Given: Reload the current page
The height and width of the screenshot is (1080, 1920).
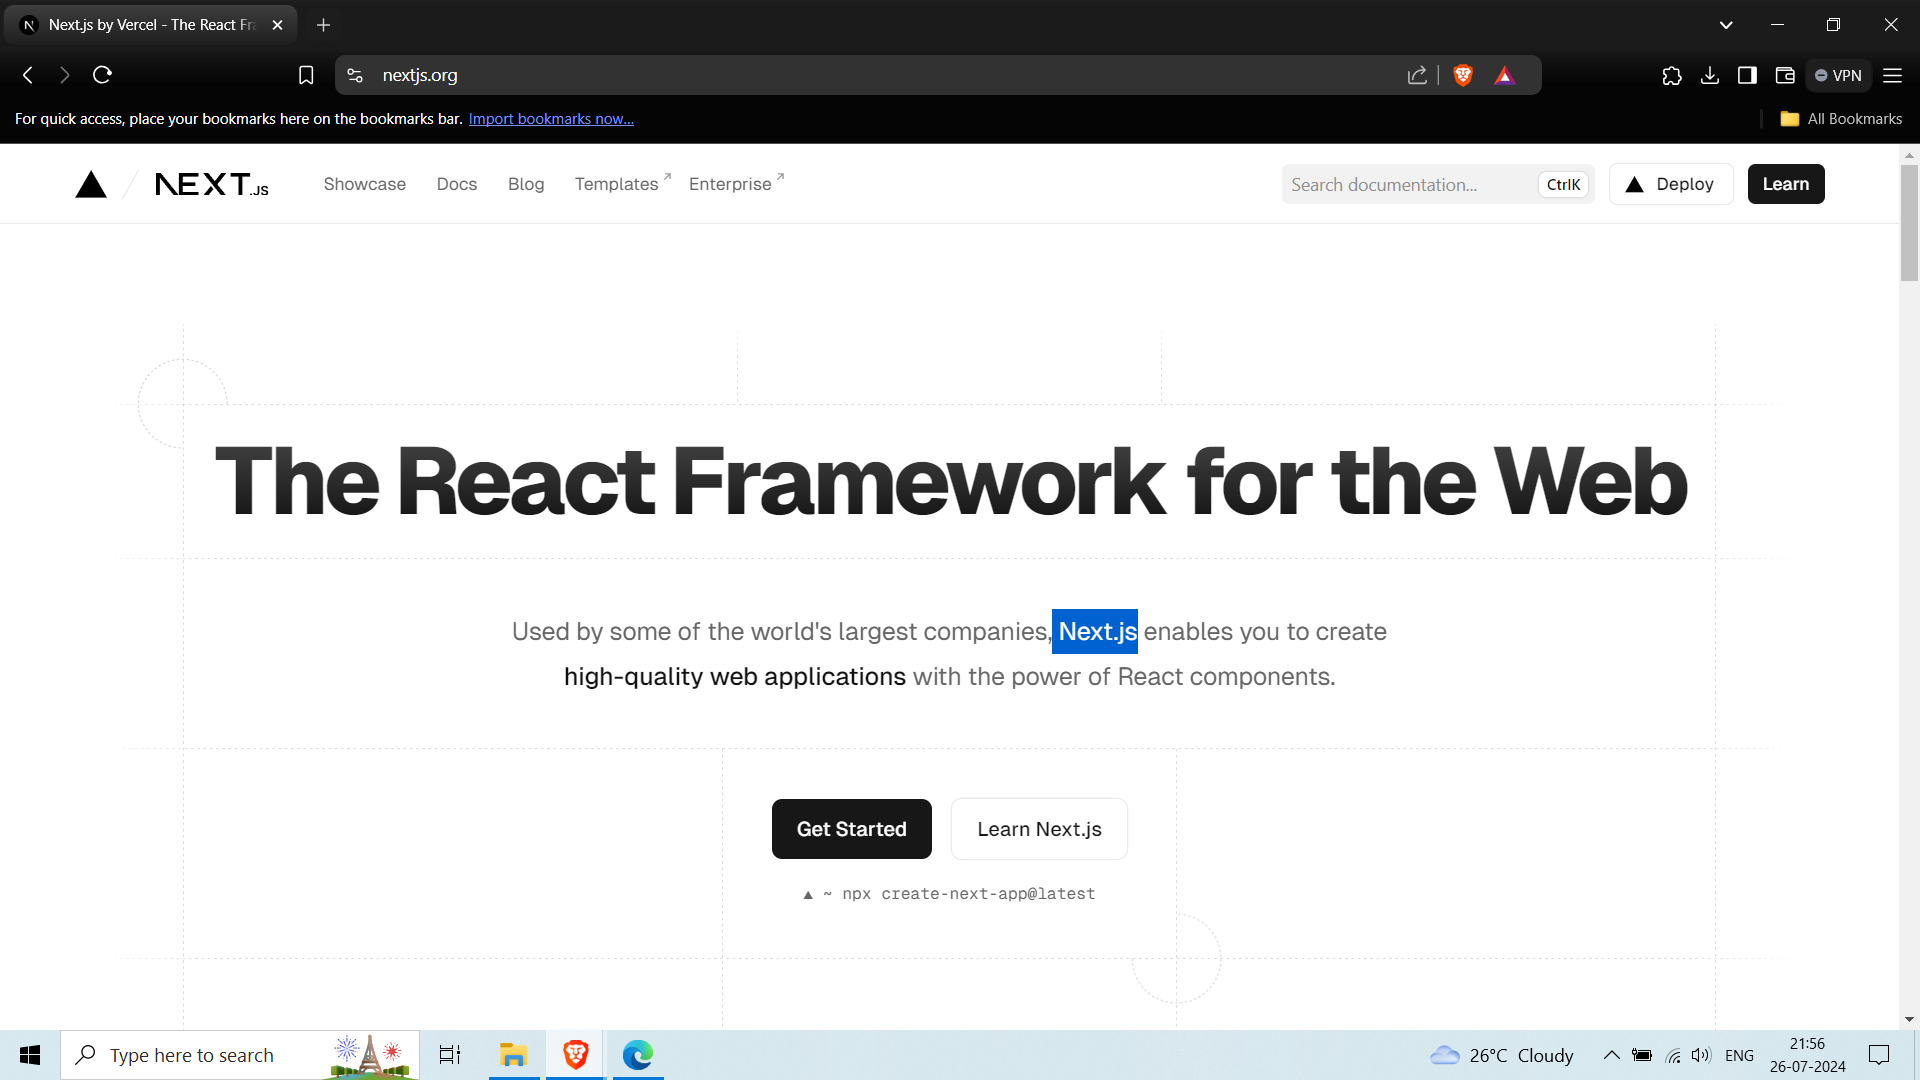Looking at the screenshot, I should click(102, 75).
